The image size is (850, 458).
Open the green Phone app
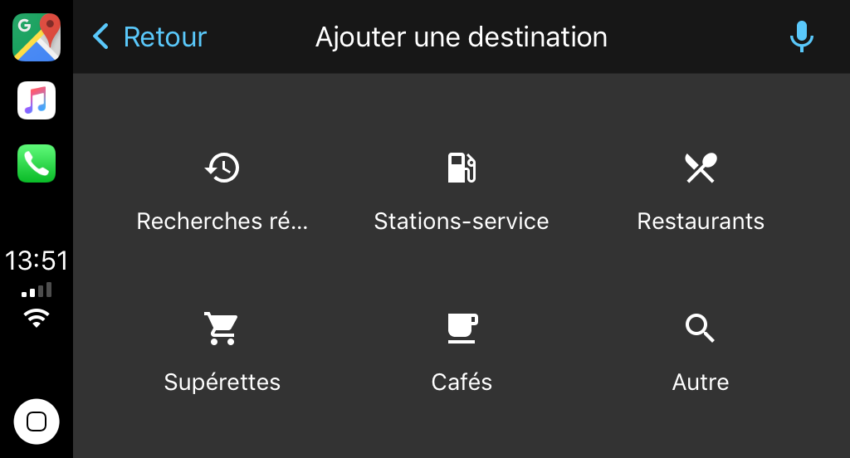[36, 164]
